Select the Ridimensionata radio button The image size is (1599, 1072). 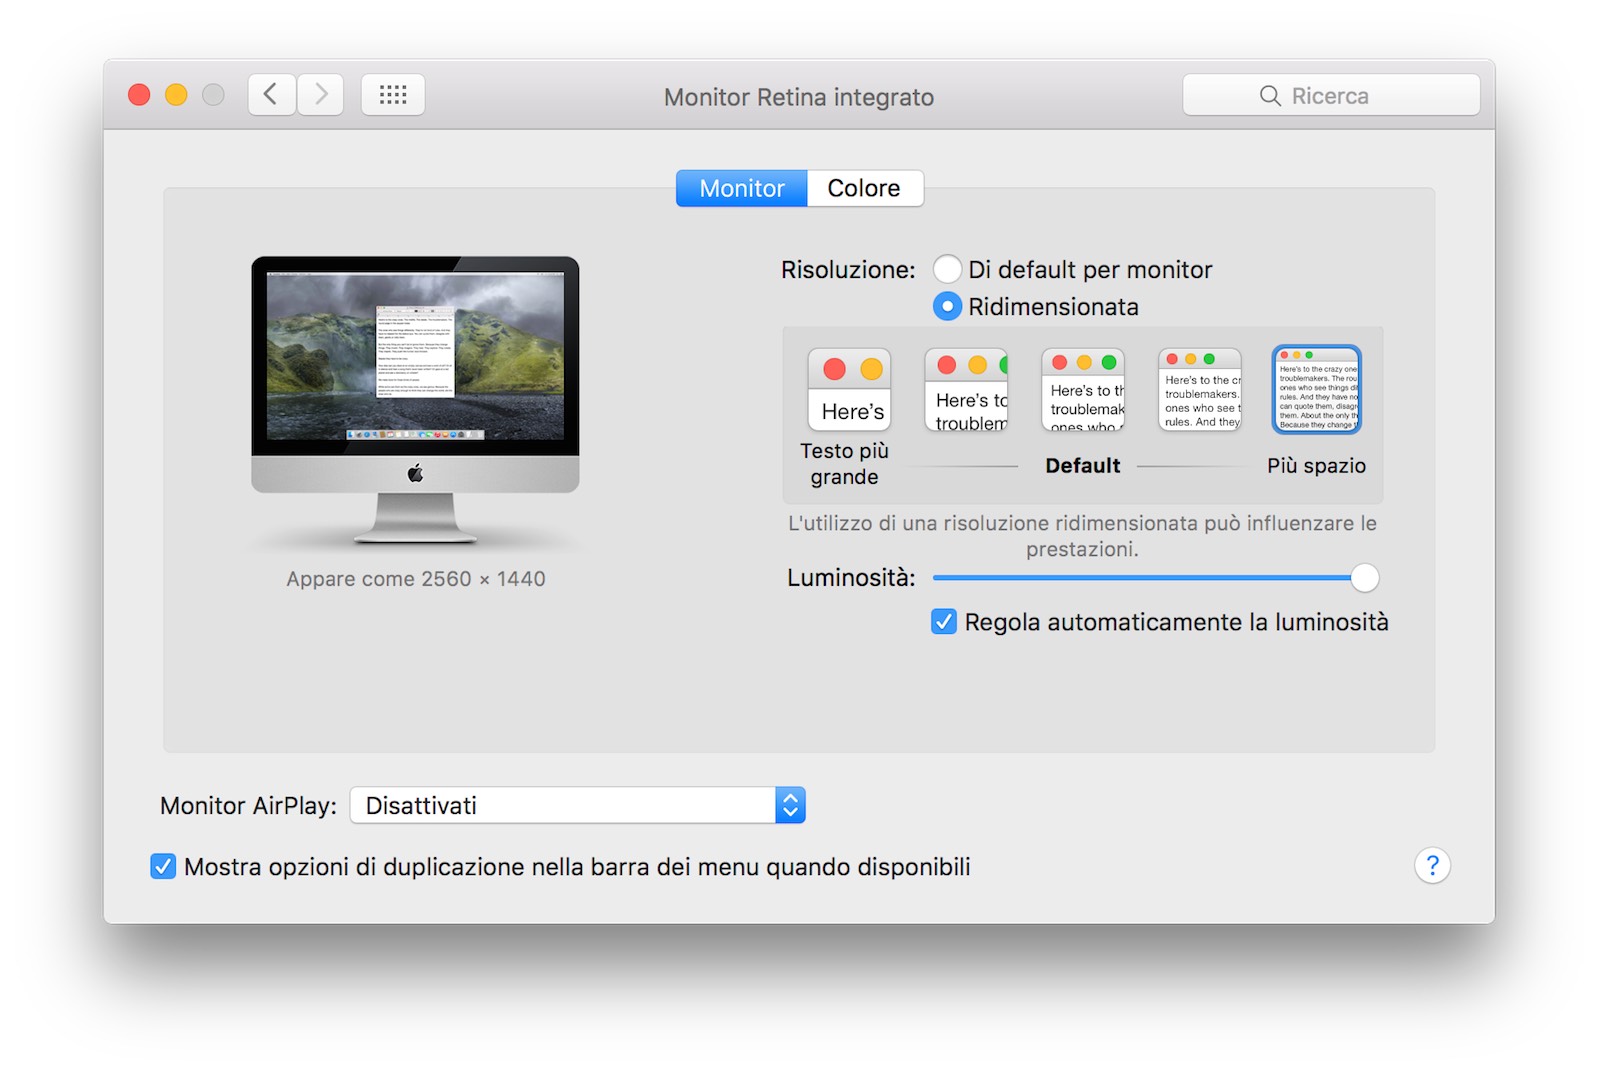(947, 306)
